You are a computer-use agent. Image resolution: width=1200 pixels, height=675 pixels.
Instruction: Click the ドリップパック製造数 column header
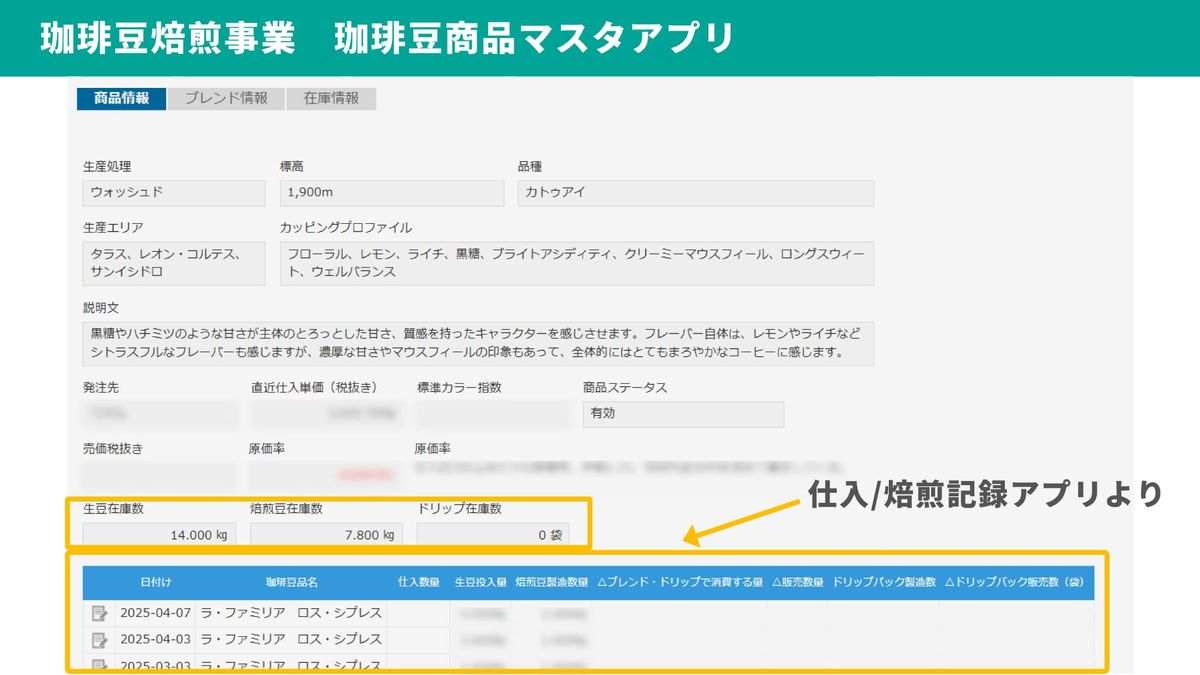pyautogui.click(x=883, y=582)
